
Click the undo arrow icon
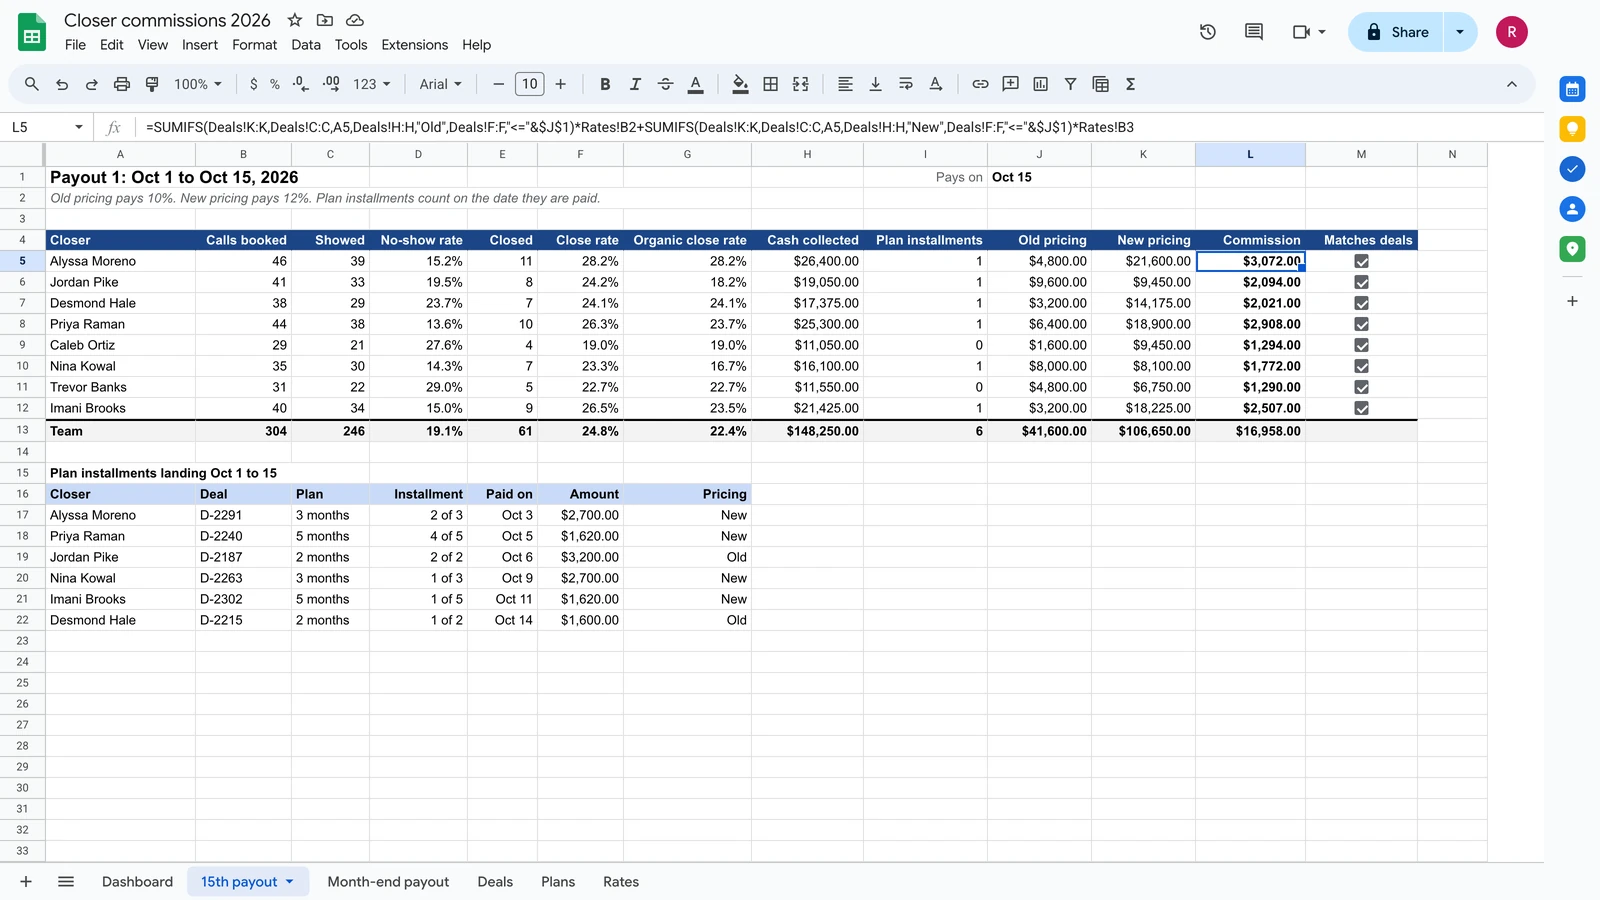tap(62, 85)
